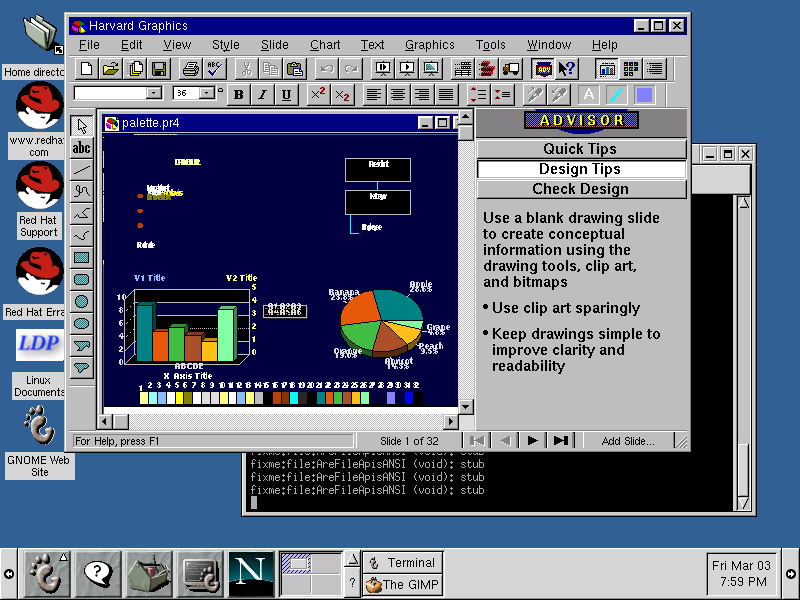Open the Tools menu
This screenshot has height=600, width=800.
(490, 45)
